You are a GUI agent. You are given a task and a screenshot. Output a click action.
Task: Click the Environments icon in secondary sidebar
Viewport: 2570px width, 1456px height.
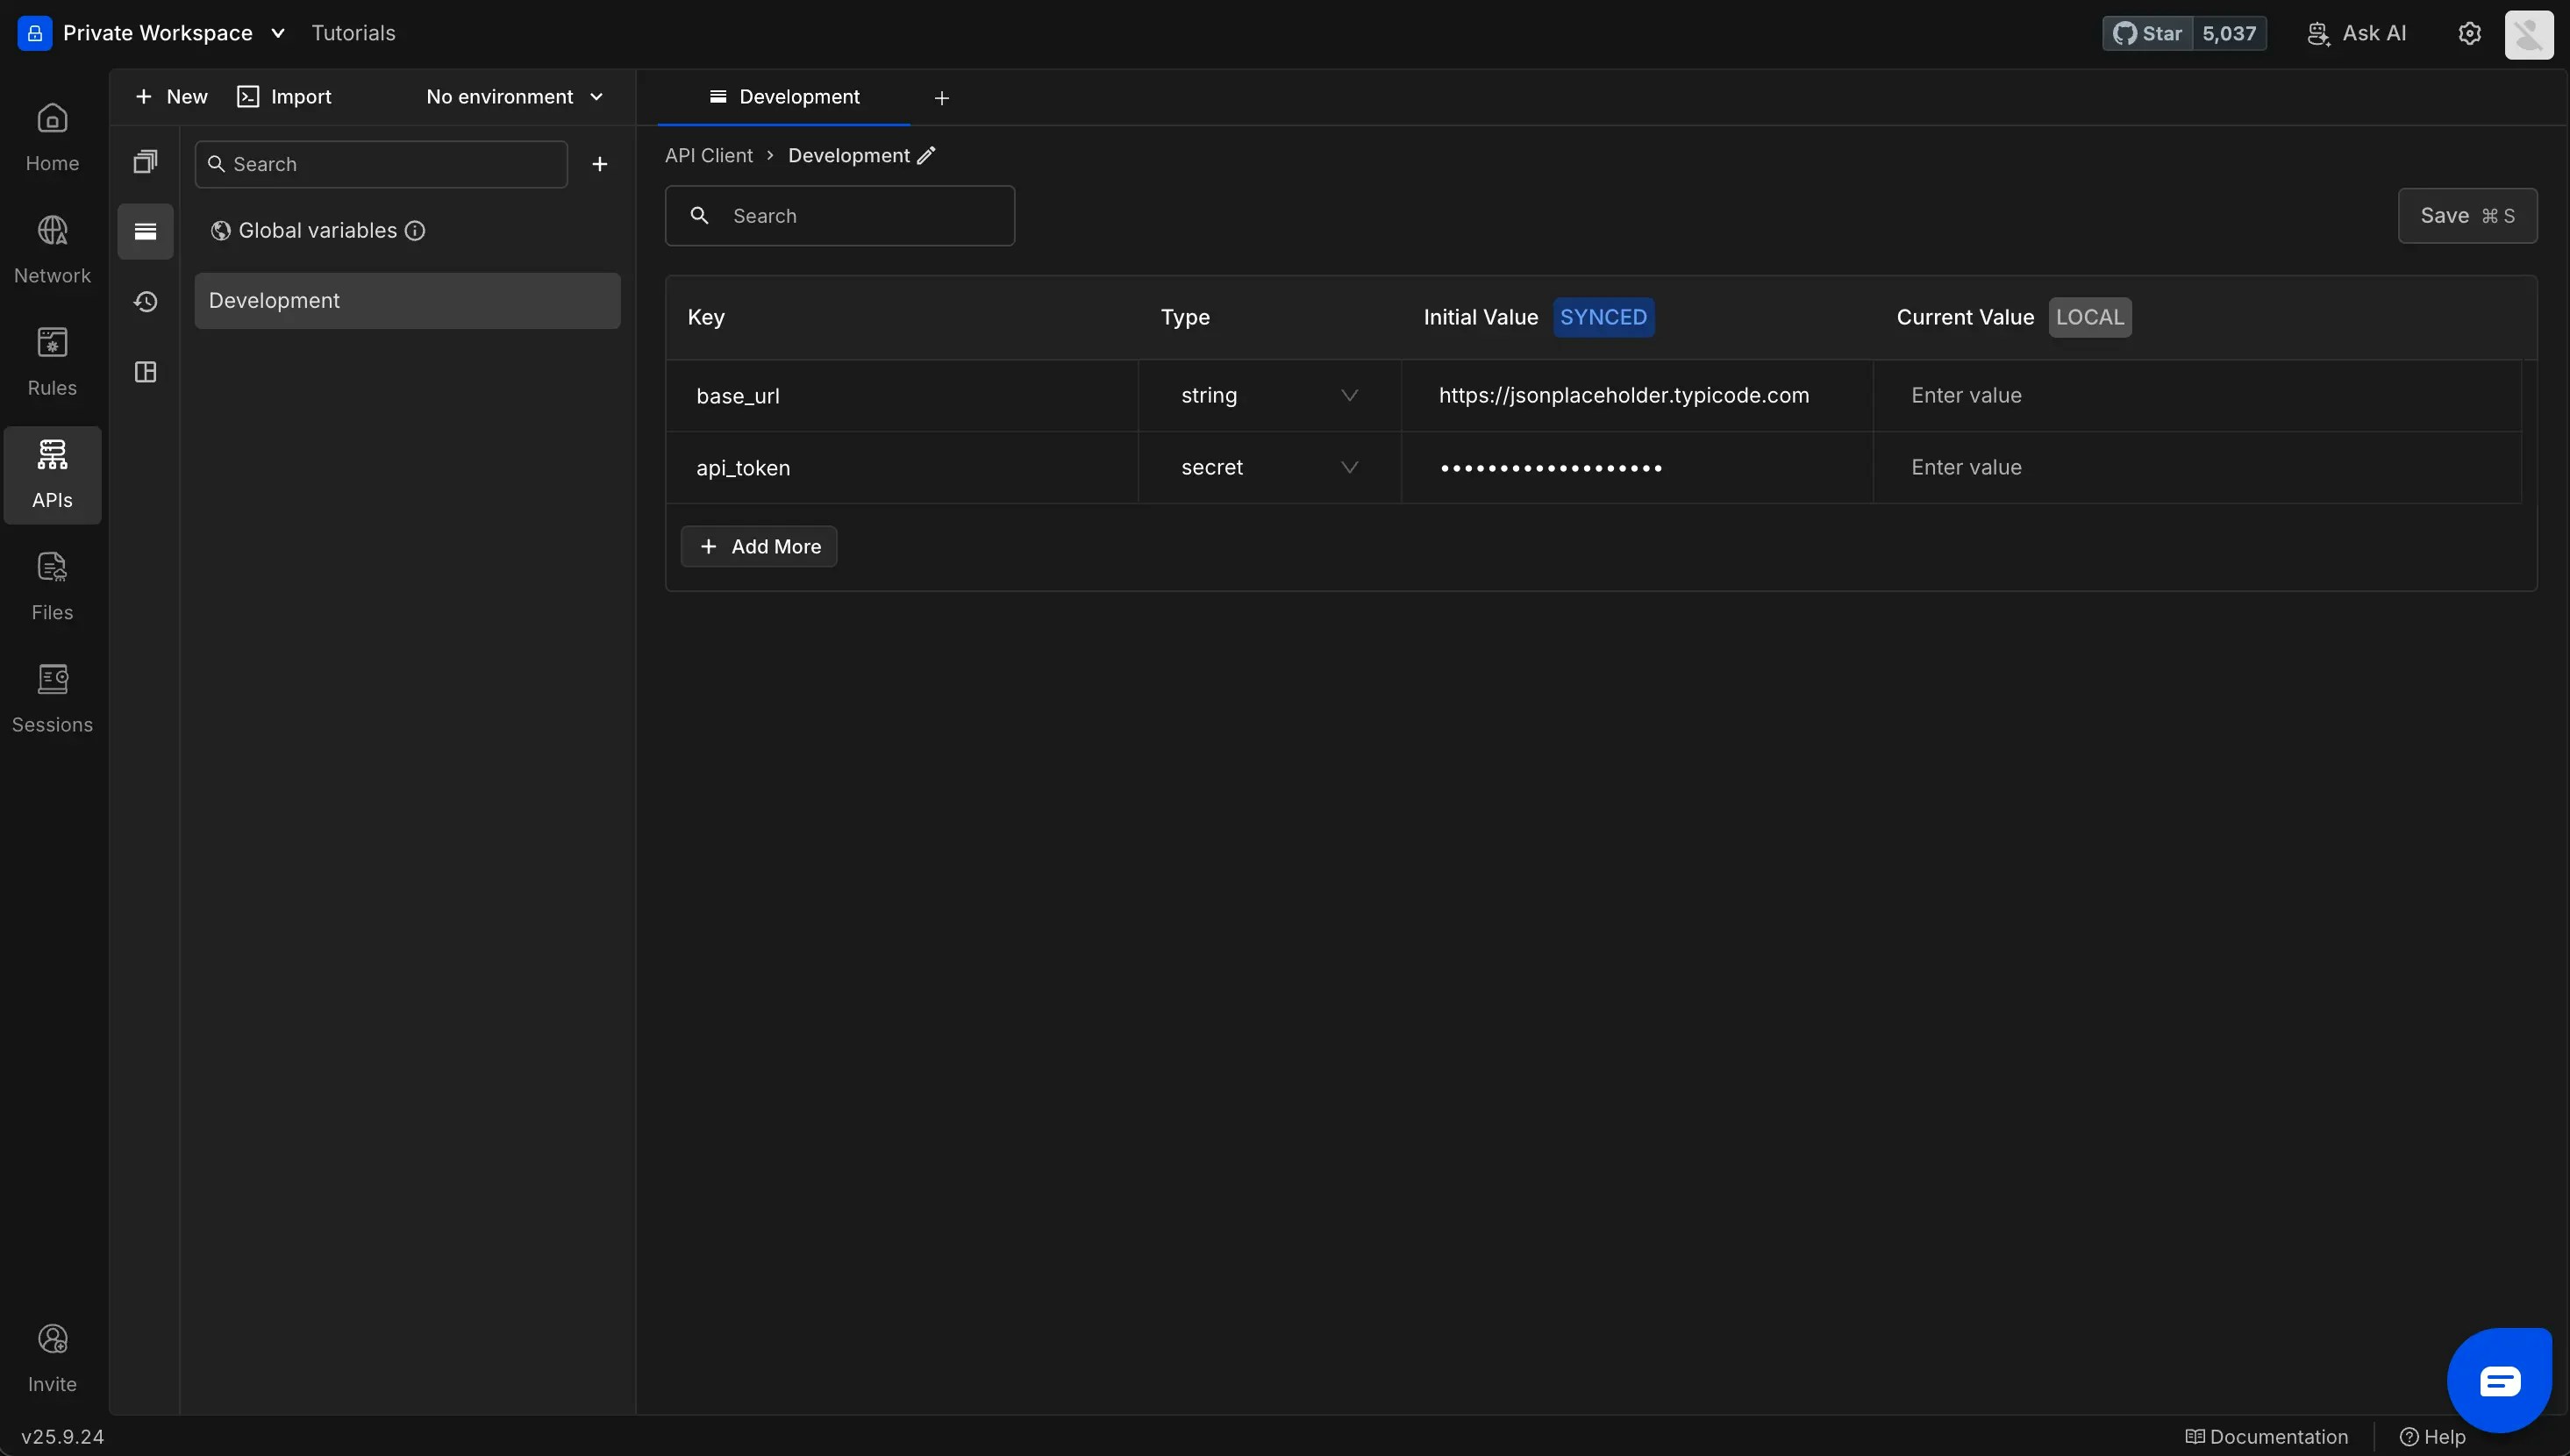click(145, 232)
